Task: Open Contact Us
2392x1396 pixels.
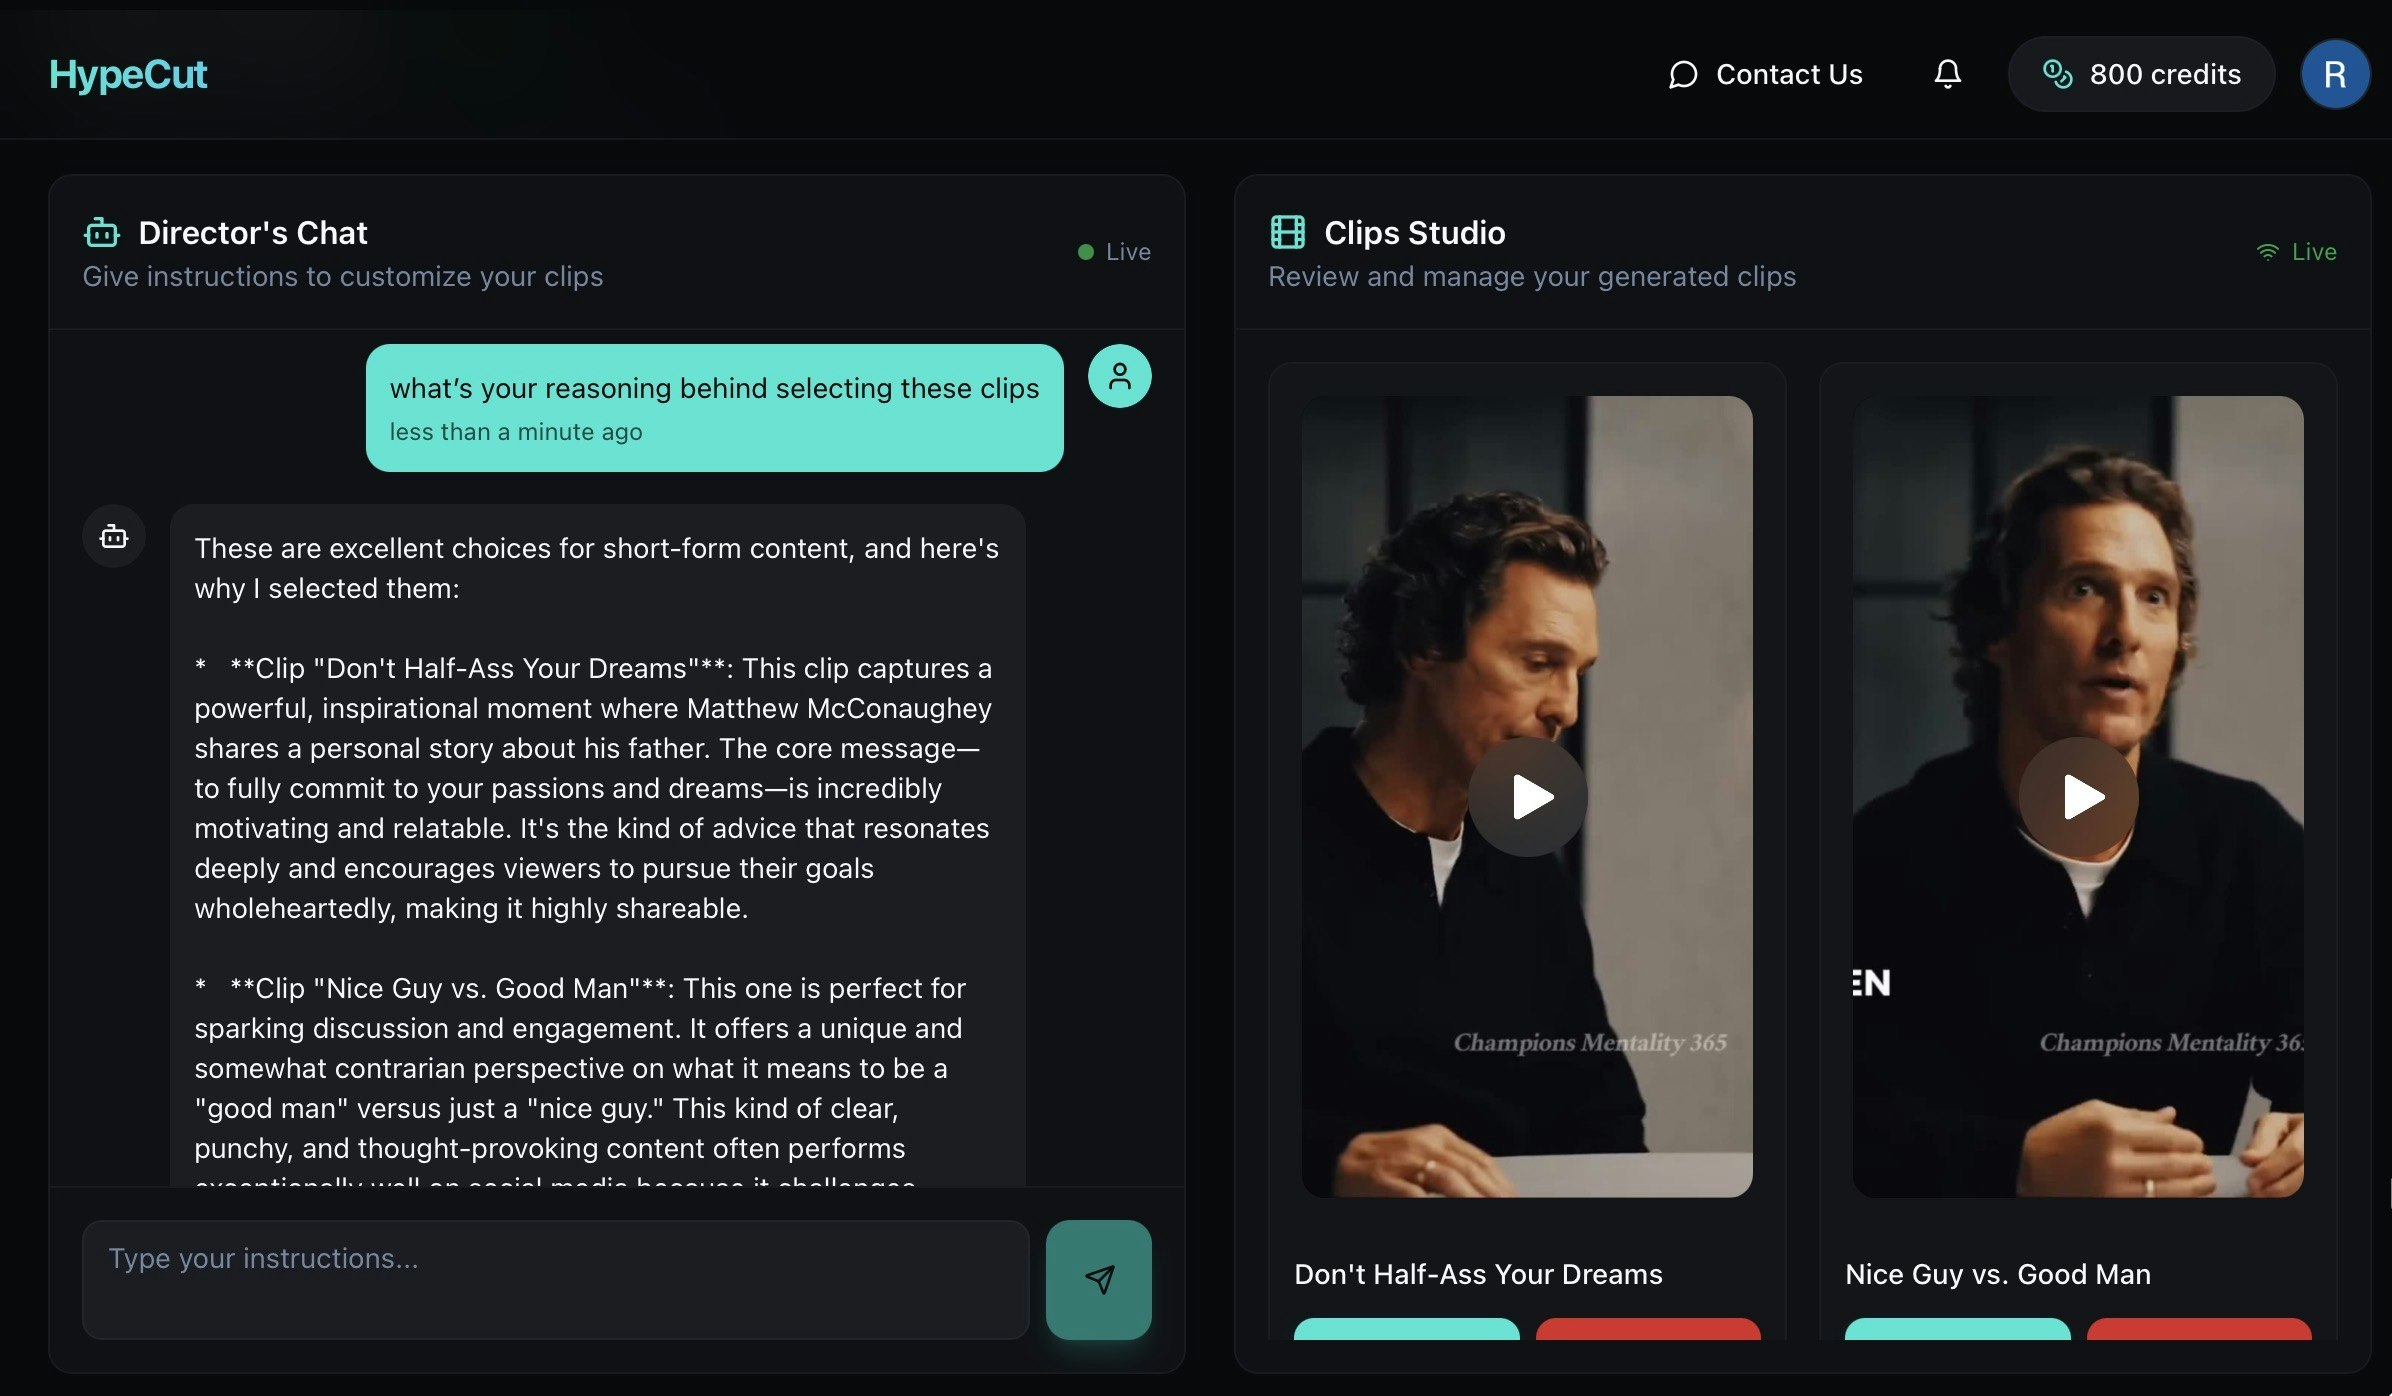Action: [1789, 74]
